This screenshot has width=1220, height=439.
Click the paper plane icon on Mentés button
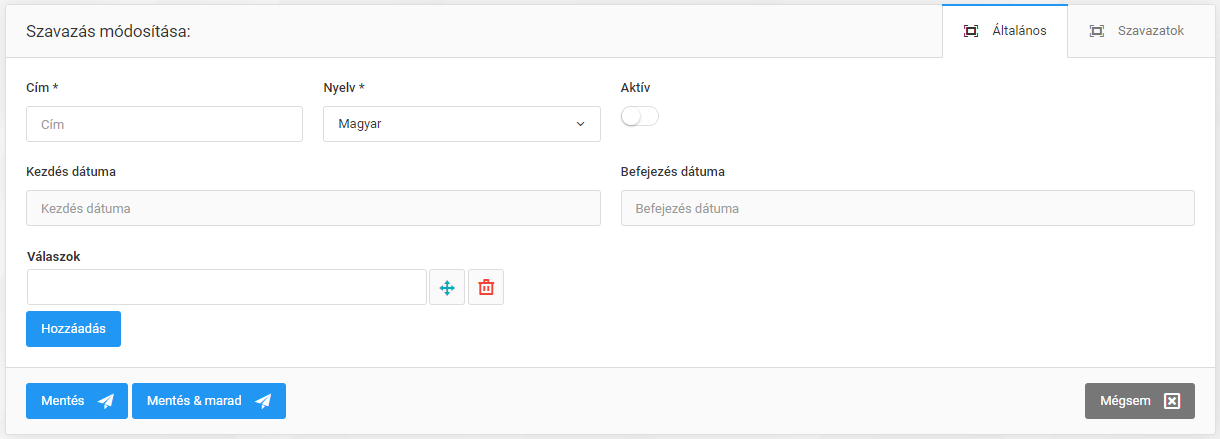[106, 401]
